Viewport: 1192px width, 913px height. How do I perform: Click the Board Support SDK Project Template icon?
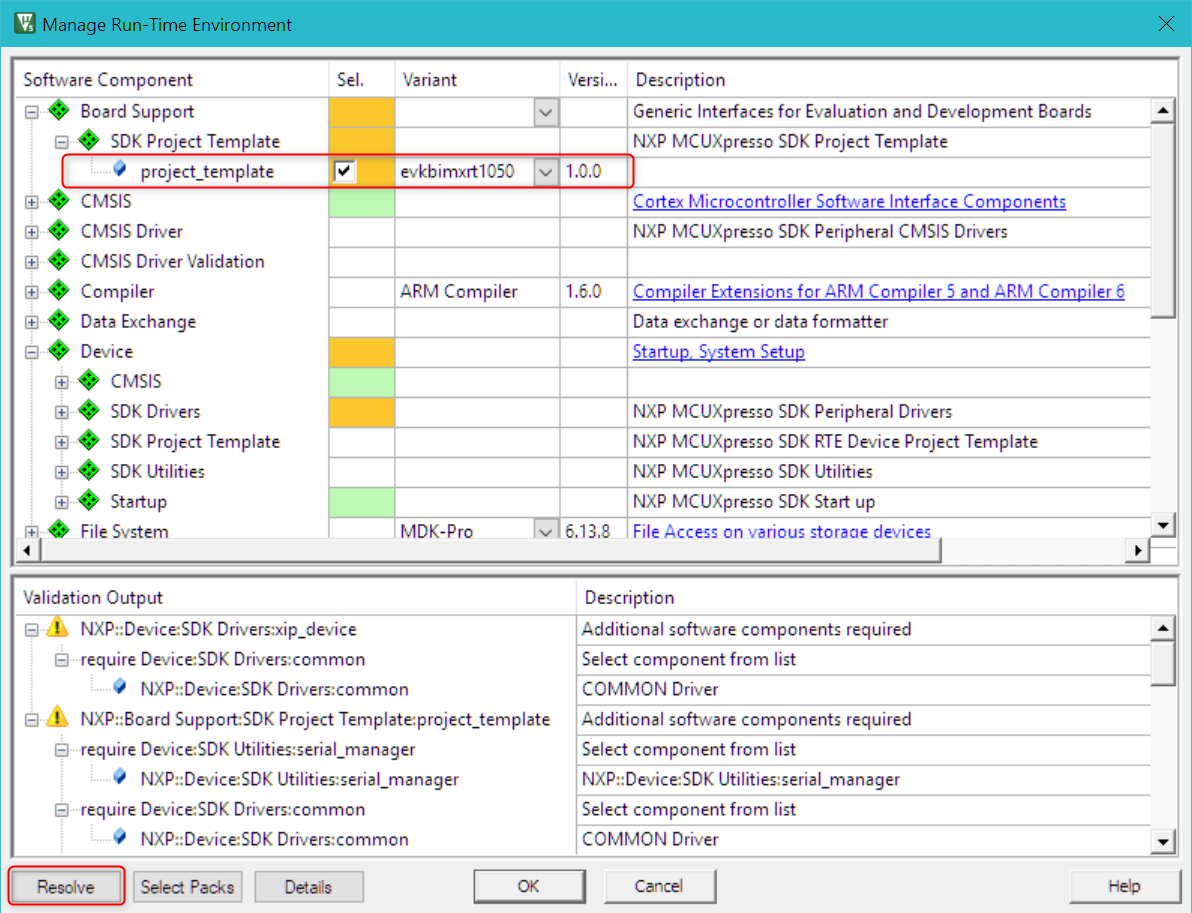pyautogui.click(x=90, y=141)
